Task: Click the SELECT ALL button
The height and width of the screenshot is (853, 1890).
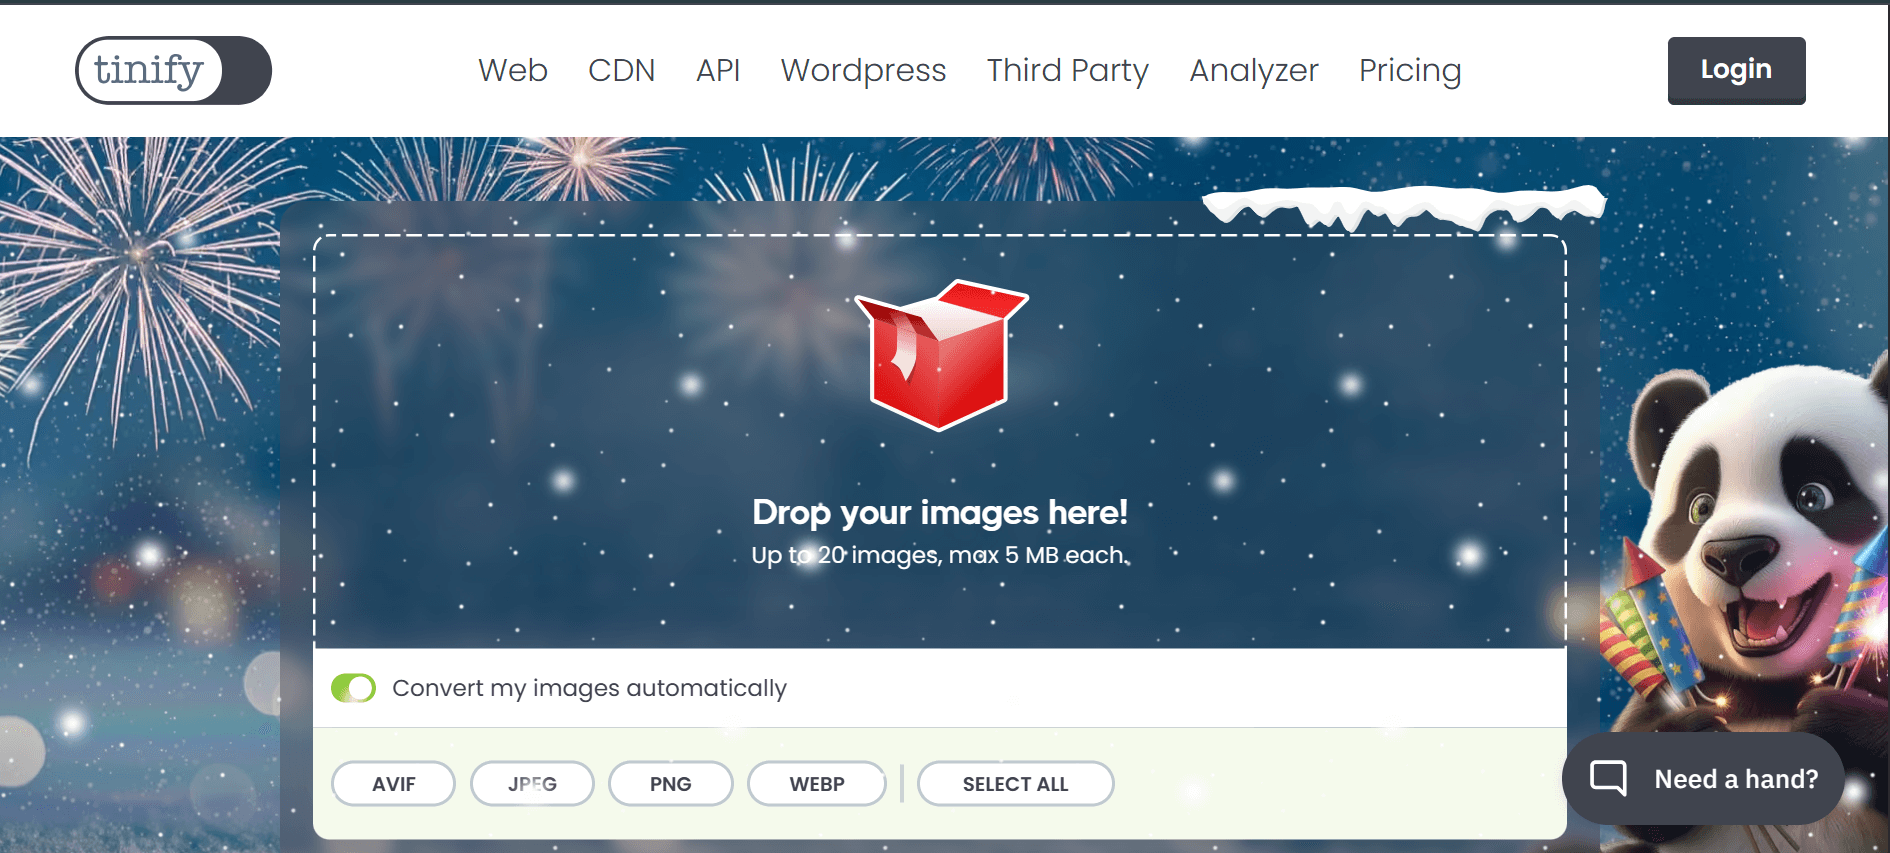Action: coord(1015,784)
